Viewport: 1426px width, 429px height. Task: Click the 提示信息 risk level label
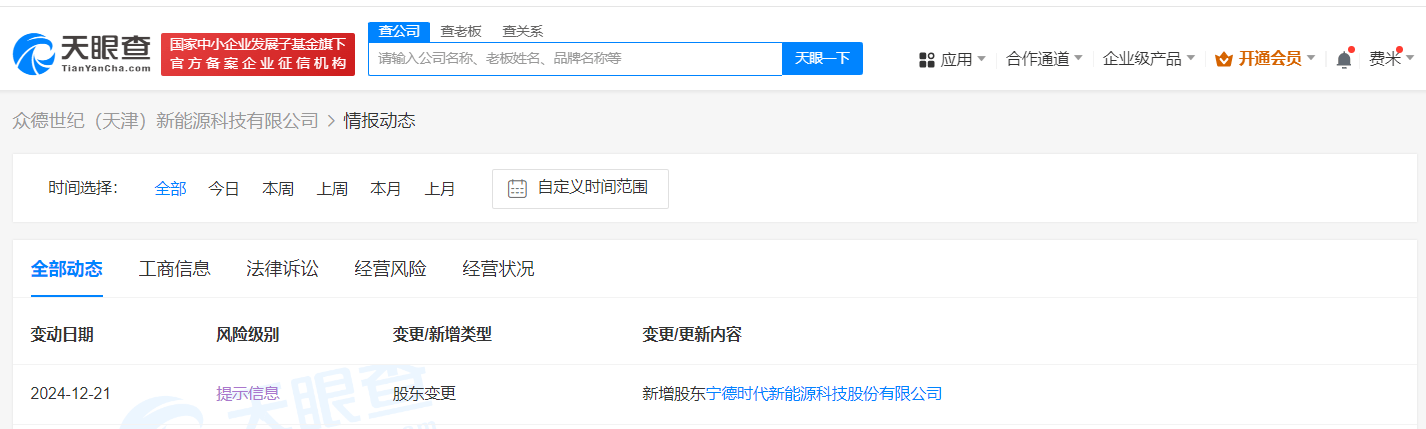(x=248, y=393)
